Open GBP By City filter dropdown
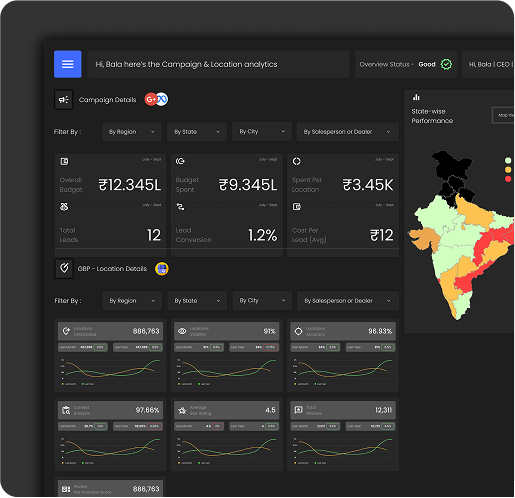This screenshot has width=515, height=498. point(262,301)
